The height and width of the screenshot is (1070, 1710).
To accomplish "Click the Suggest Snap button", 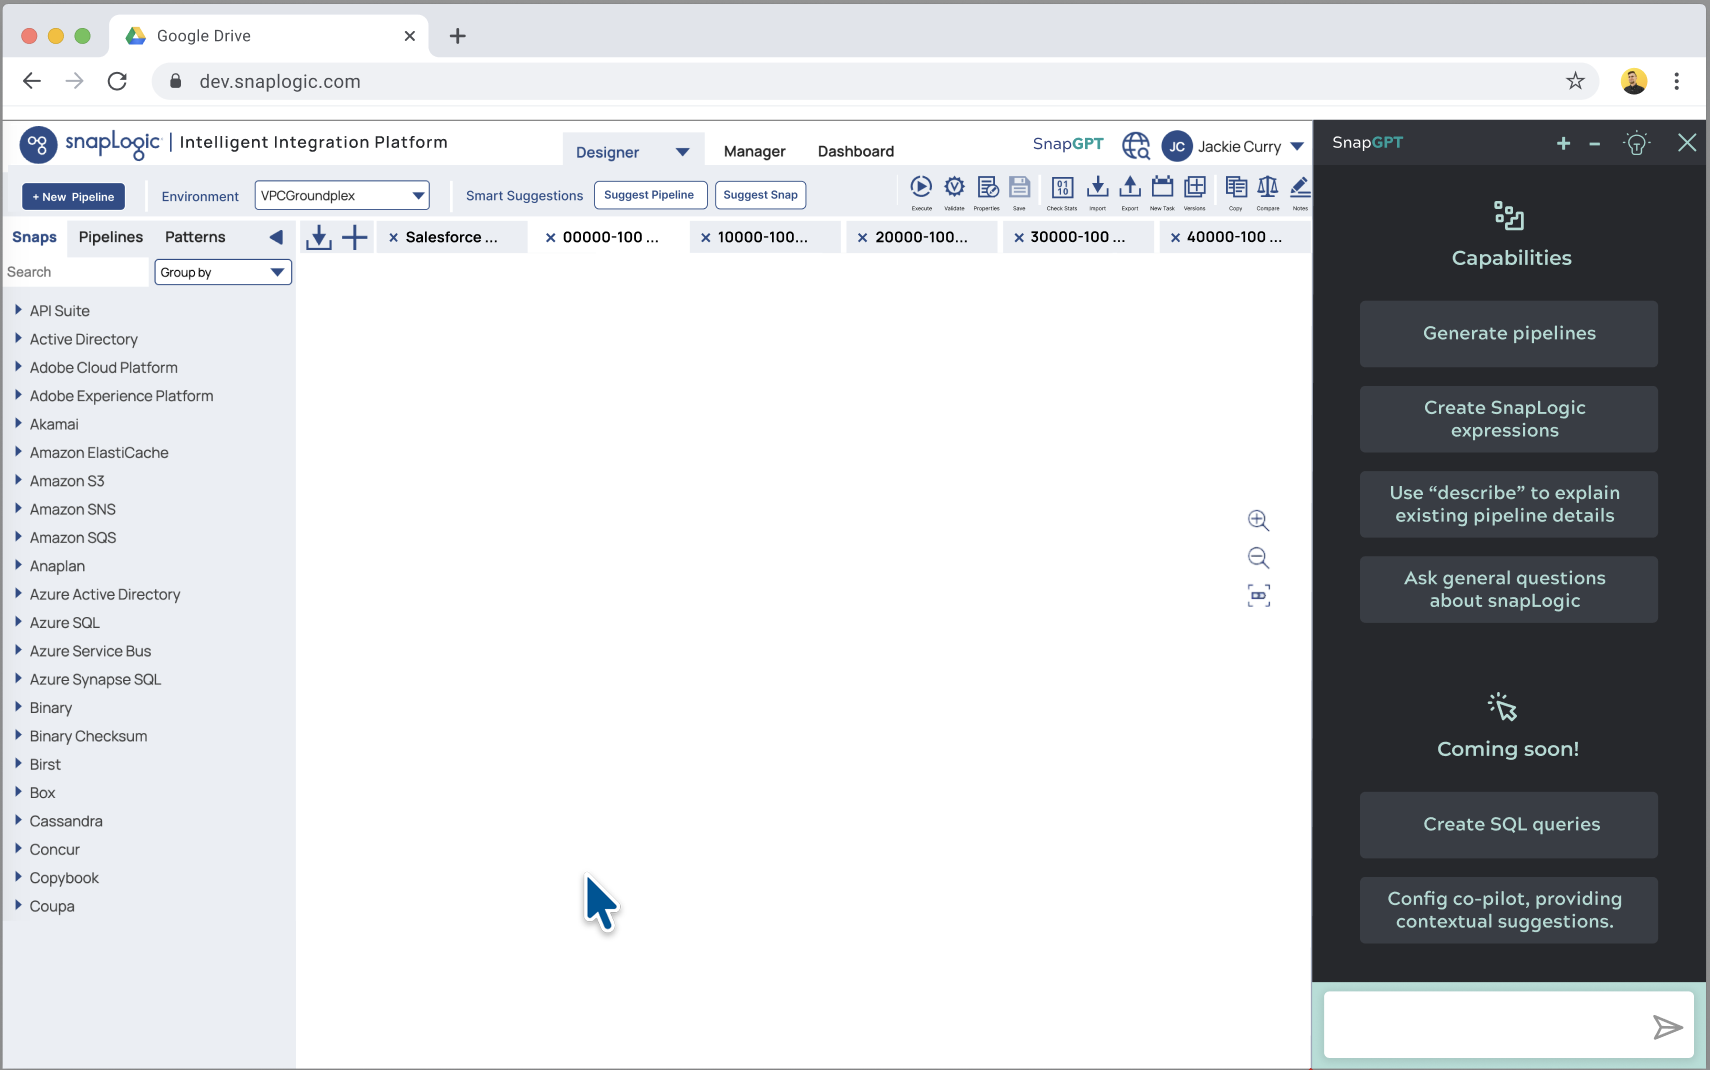I will [x=760, y=195].
